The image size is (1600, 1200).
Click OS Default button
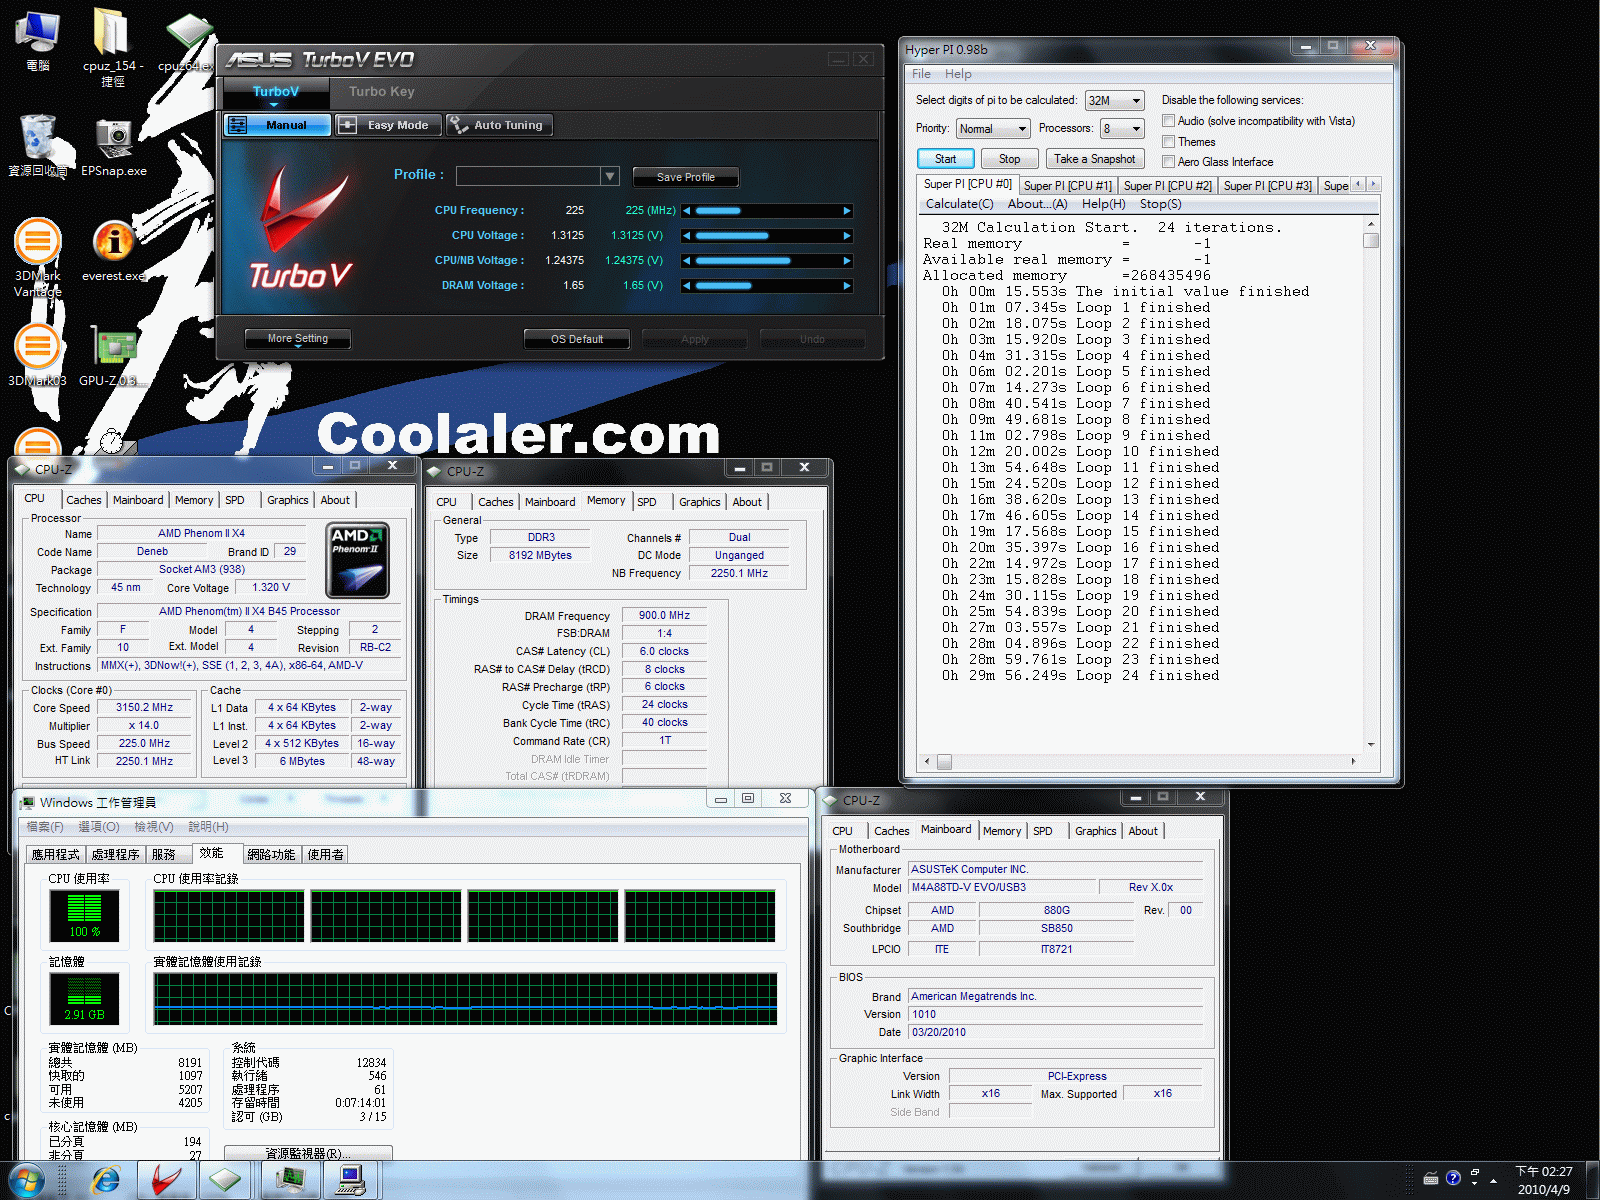577,339
